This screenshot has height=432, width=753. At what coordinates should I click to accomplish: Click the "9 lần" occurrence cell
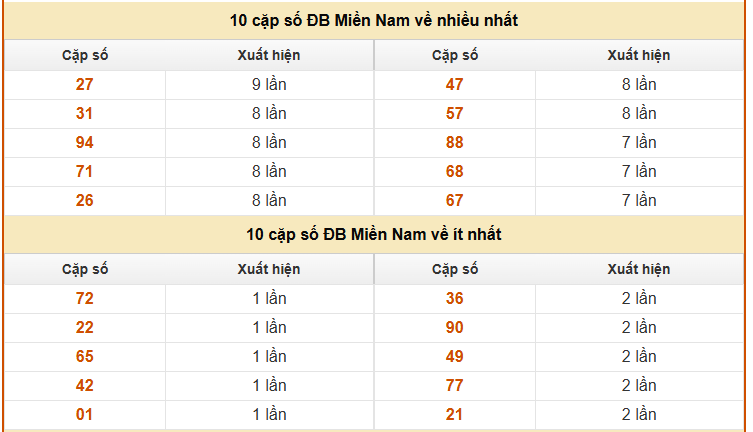[269, 85]
